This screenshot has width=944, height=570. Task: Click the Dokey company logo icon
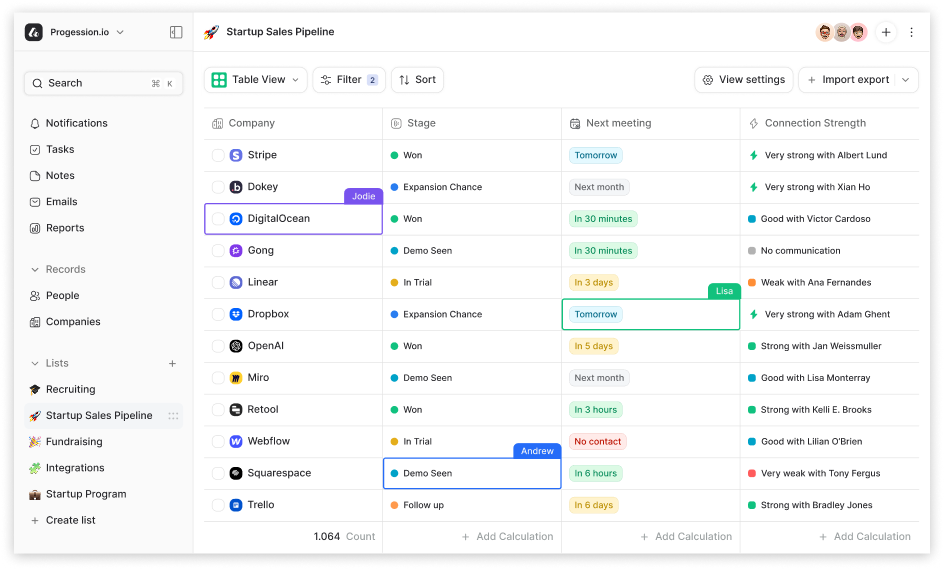pyautogui.click(x=236, y=187)
